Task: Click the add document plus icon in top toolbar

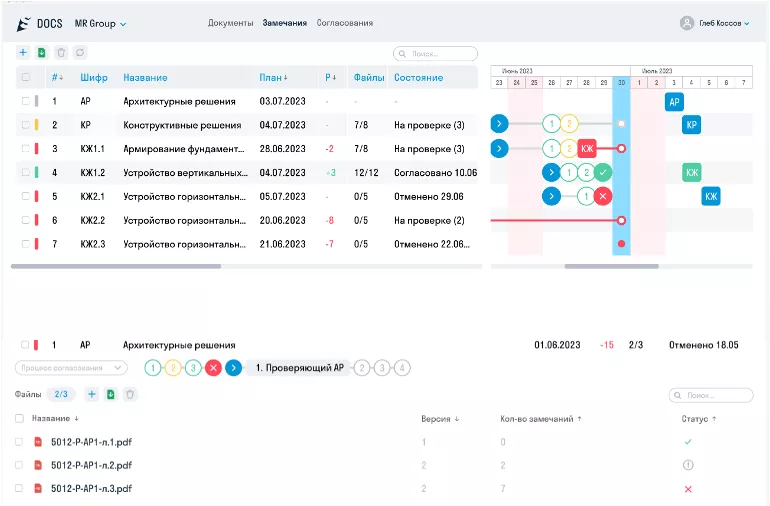Action: tap(24, 53)
